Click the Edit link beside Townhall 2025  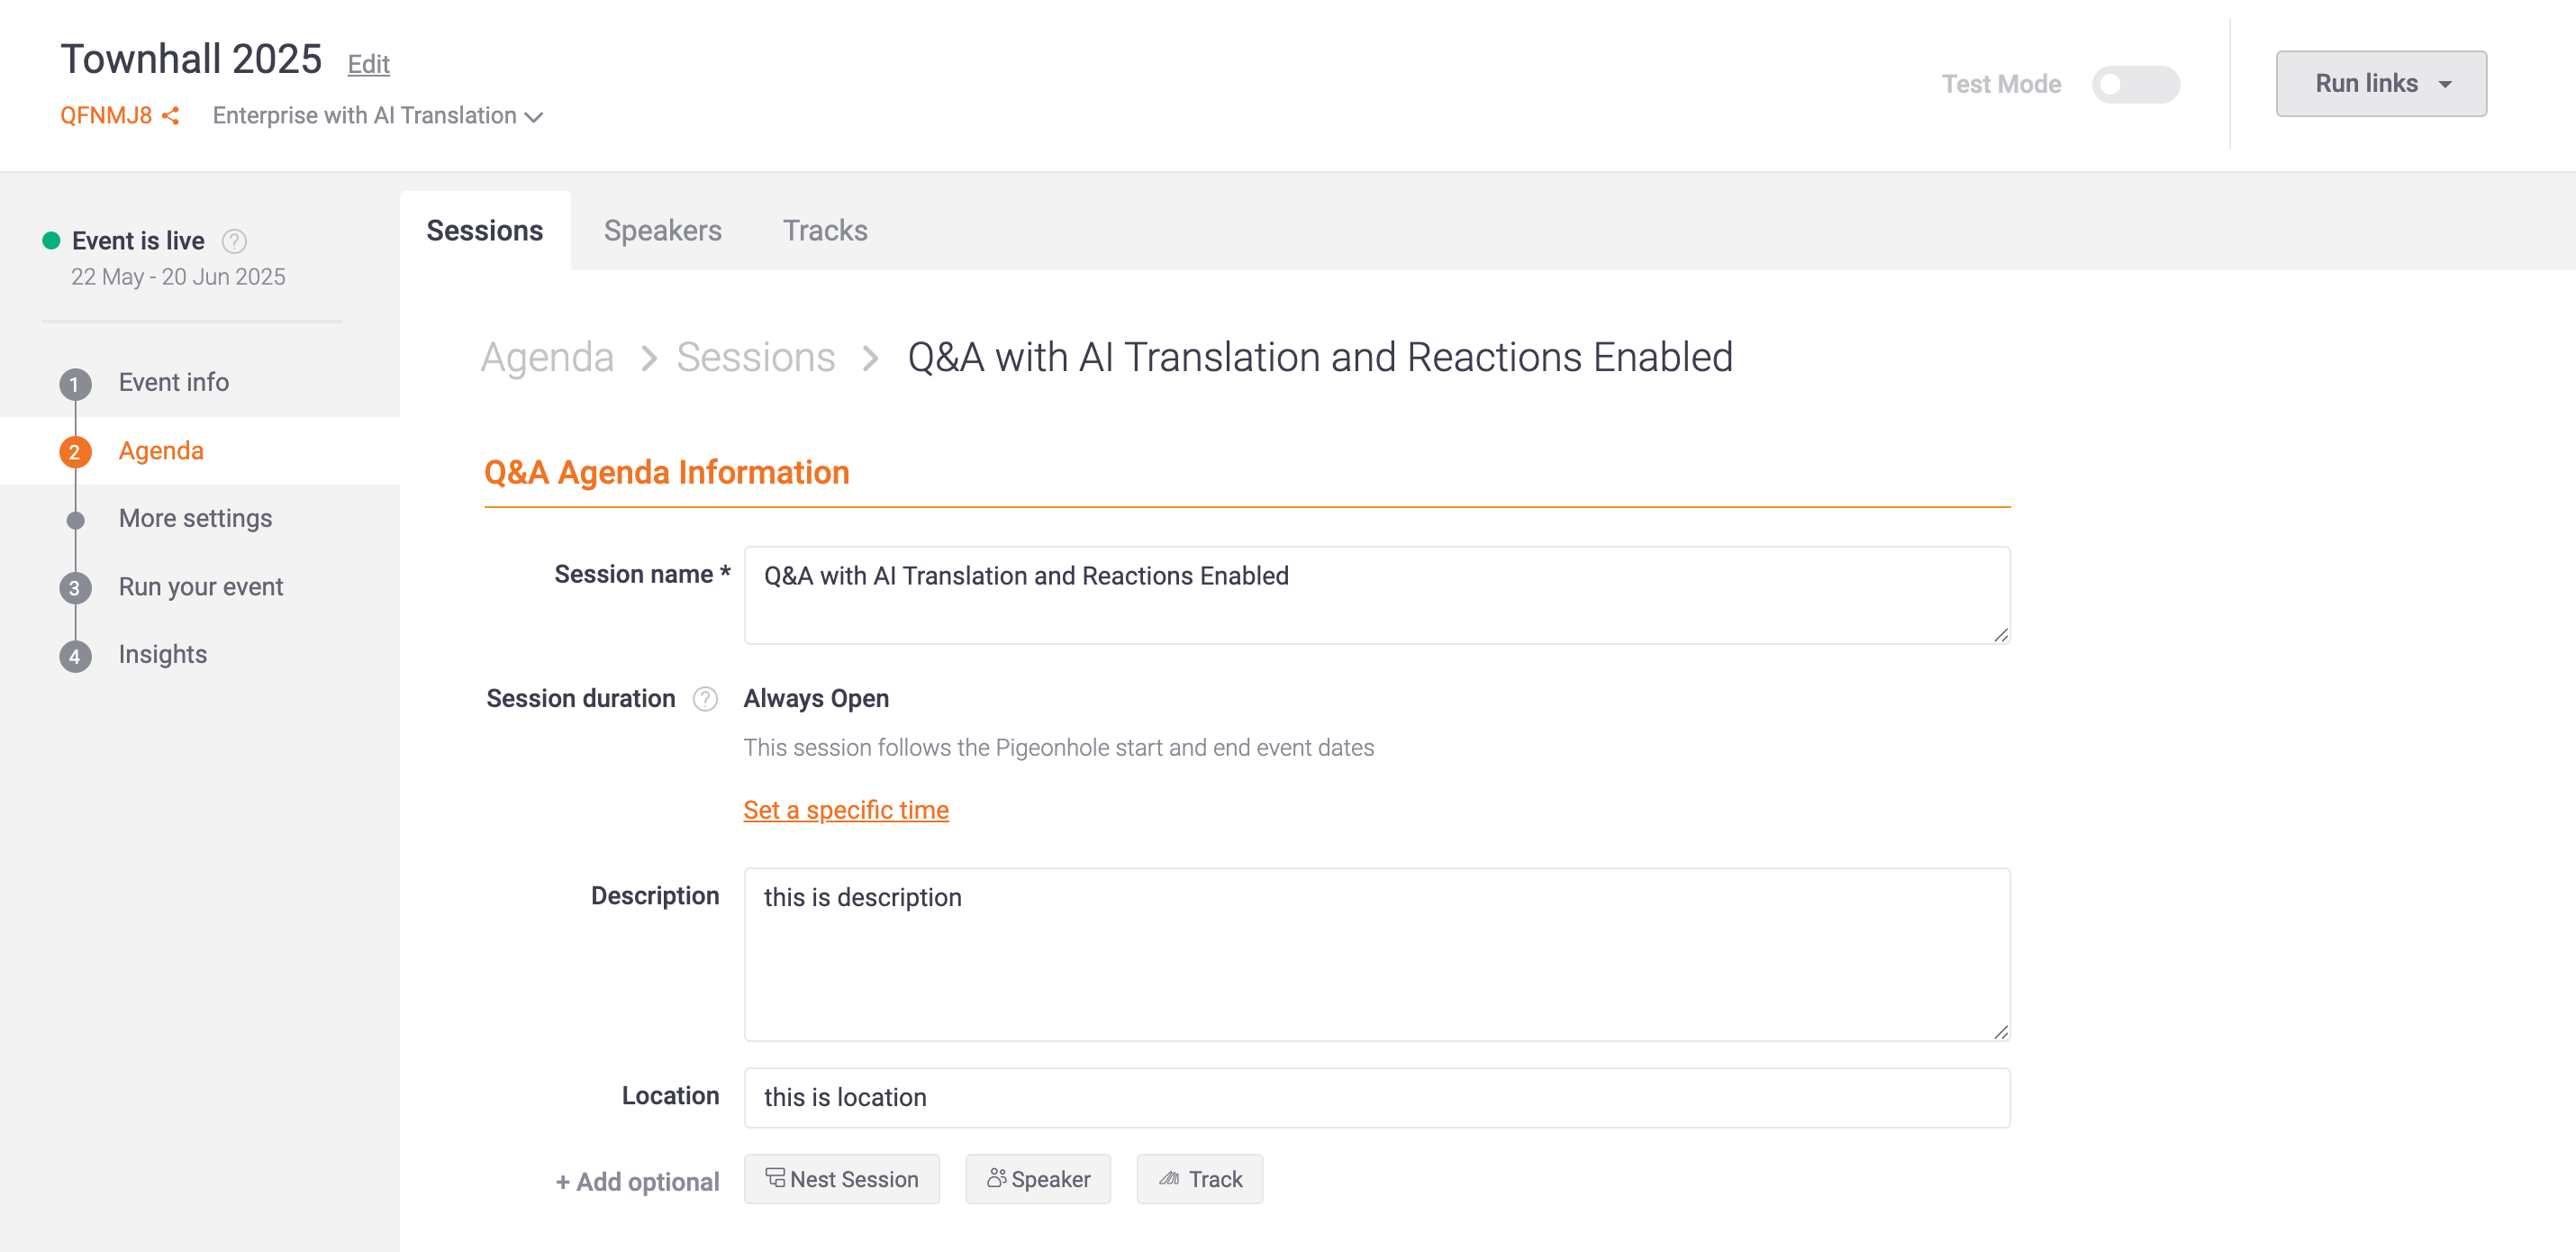368,64
